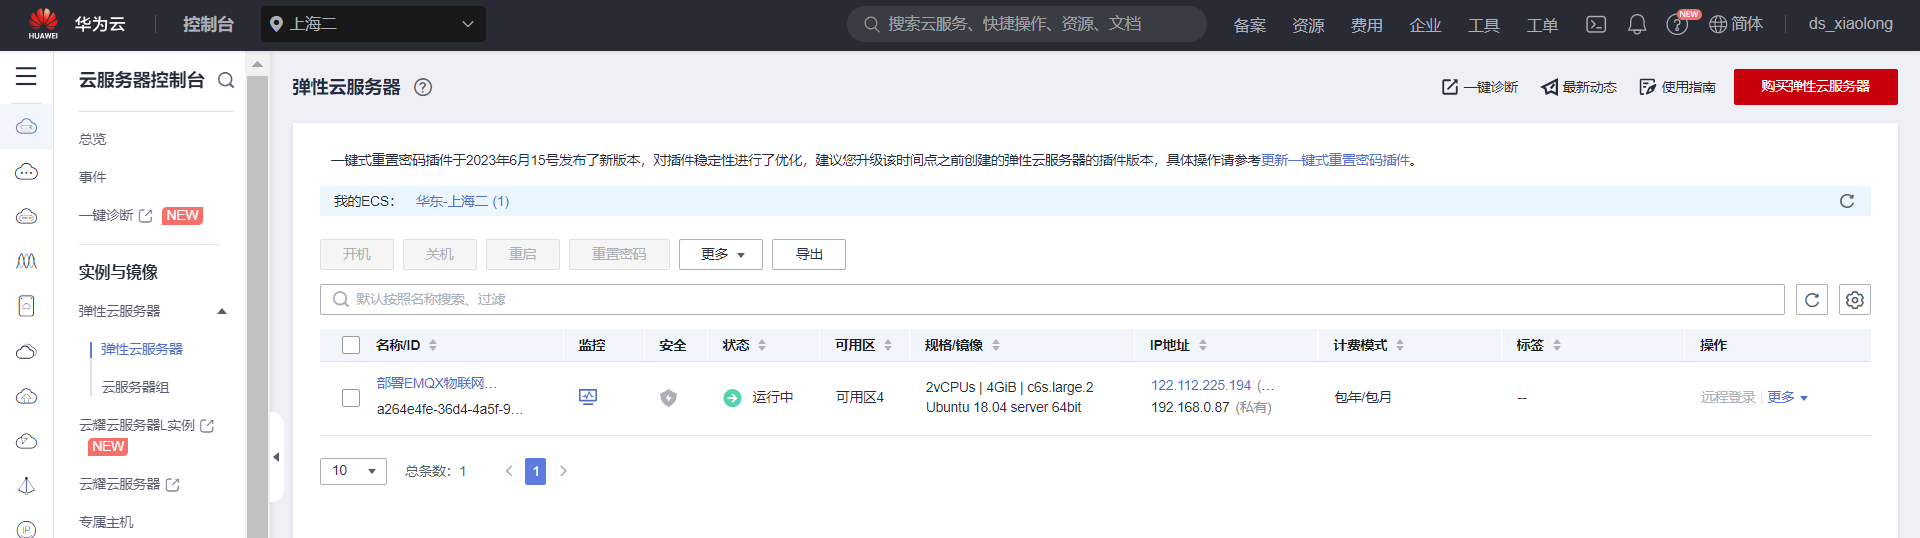Sort by 可用区 column
1920x538 pixels.
pyautogui.click(x=888, y=345)
